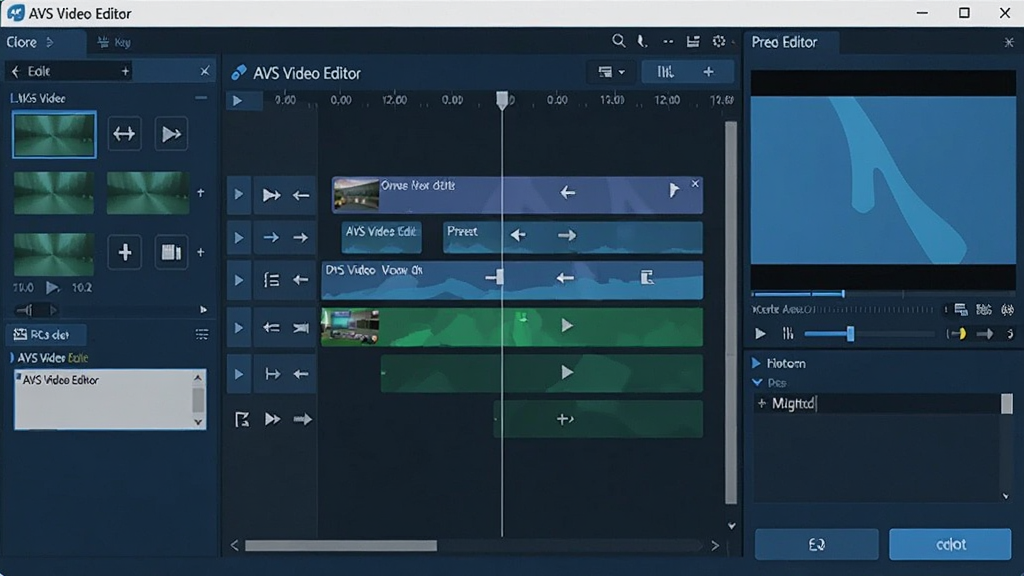Click the layout stack icon beside the gear
The image size is (1024, 576).
click(693, 41)
